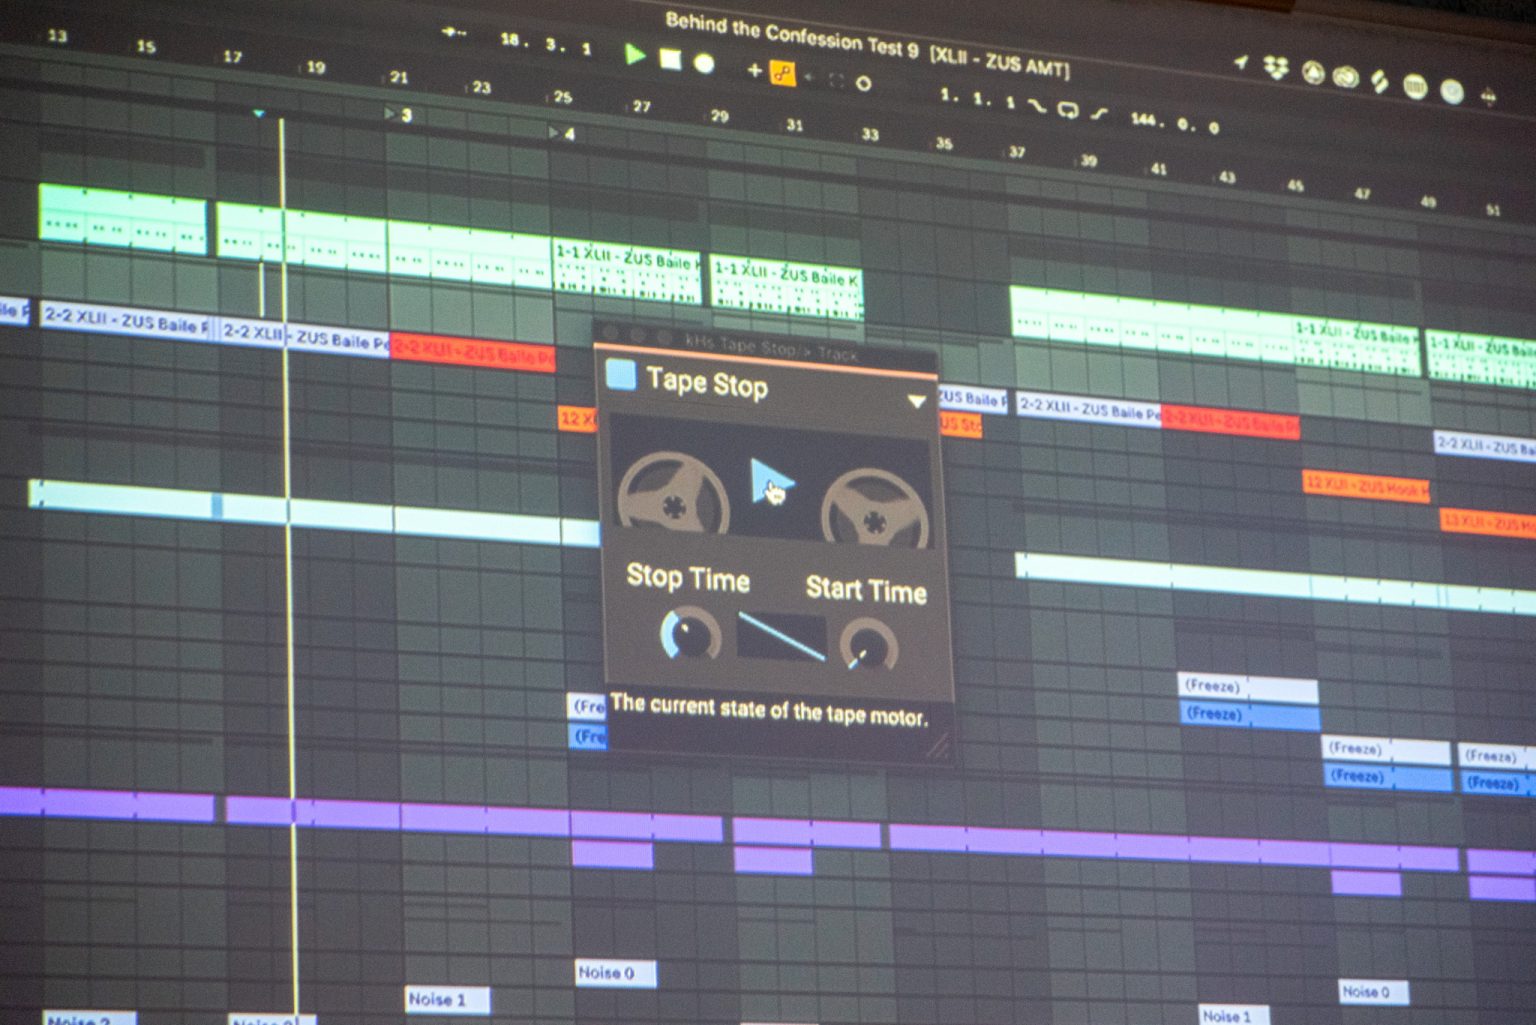Click bar 27 on the timeline ruler
This screenshot has width=1536, height=1025.
click(641, 106)
